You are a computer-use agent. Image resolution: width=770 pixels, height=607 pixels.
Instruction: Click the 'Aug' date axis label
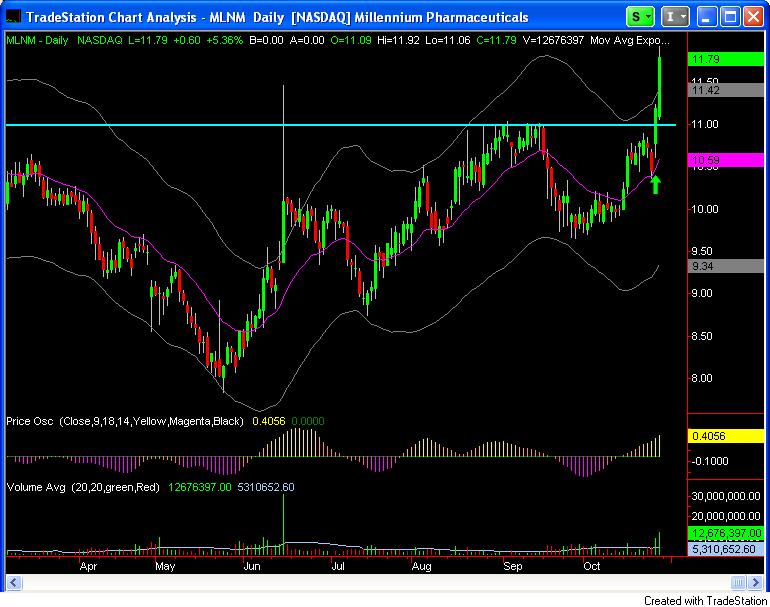[x=421, y=566]
